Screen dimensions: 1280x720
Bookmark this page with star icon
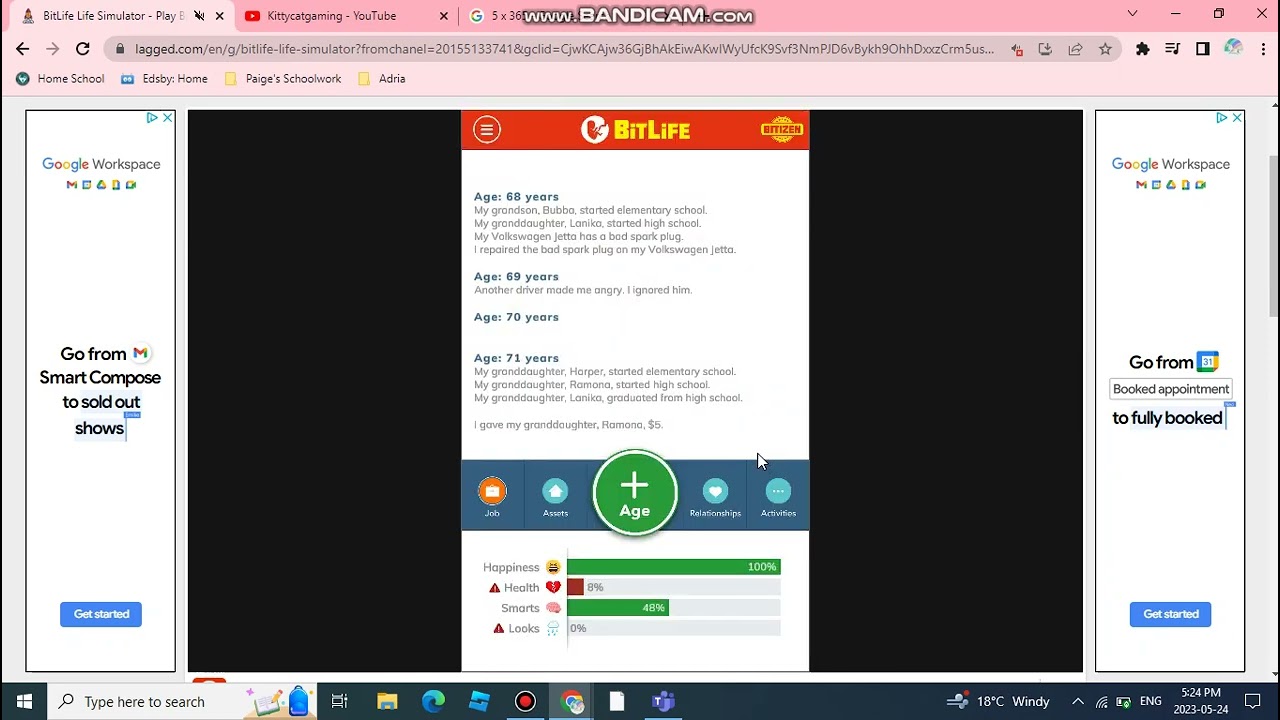tap(1105, 49)
